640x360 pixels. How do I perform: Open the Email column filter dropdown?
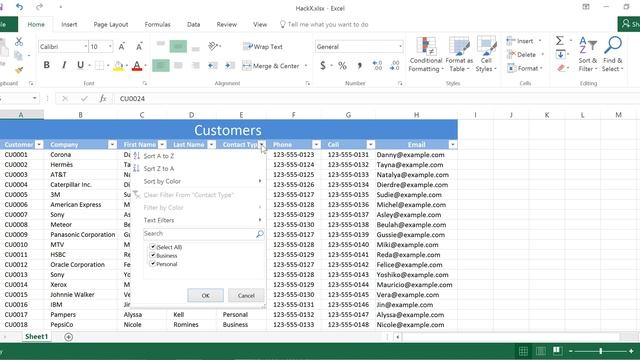(453, 144)
